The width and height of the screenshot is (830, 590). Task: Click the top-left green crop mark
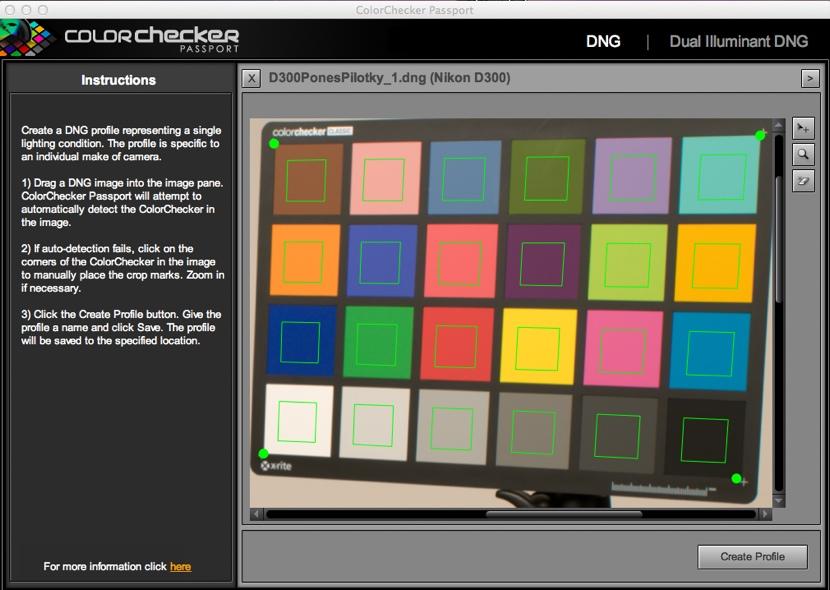[x=274, y=143]
